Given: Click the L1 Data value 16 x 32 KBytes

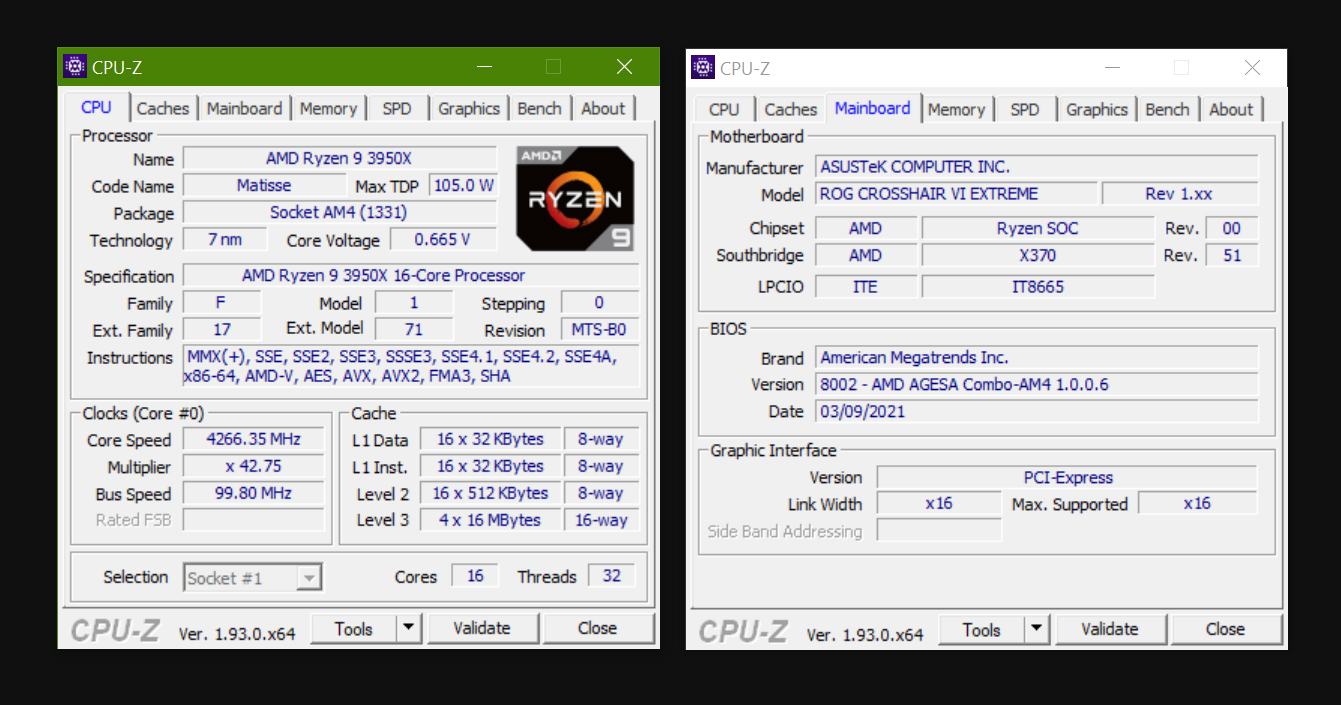Looking at the screenshot, I should click(490, 439).
